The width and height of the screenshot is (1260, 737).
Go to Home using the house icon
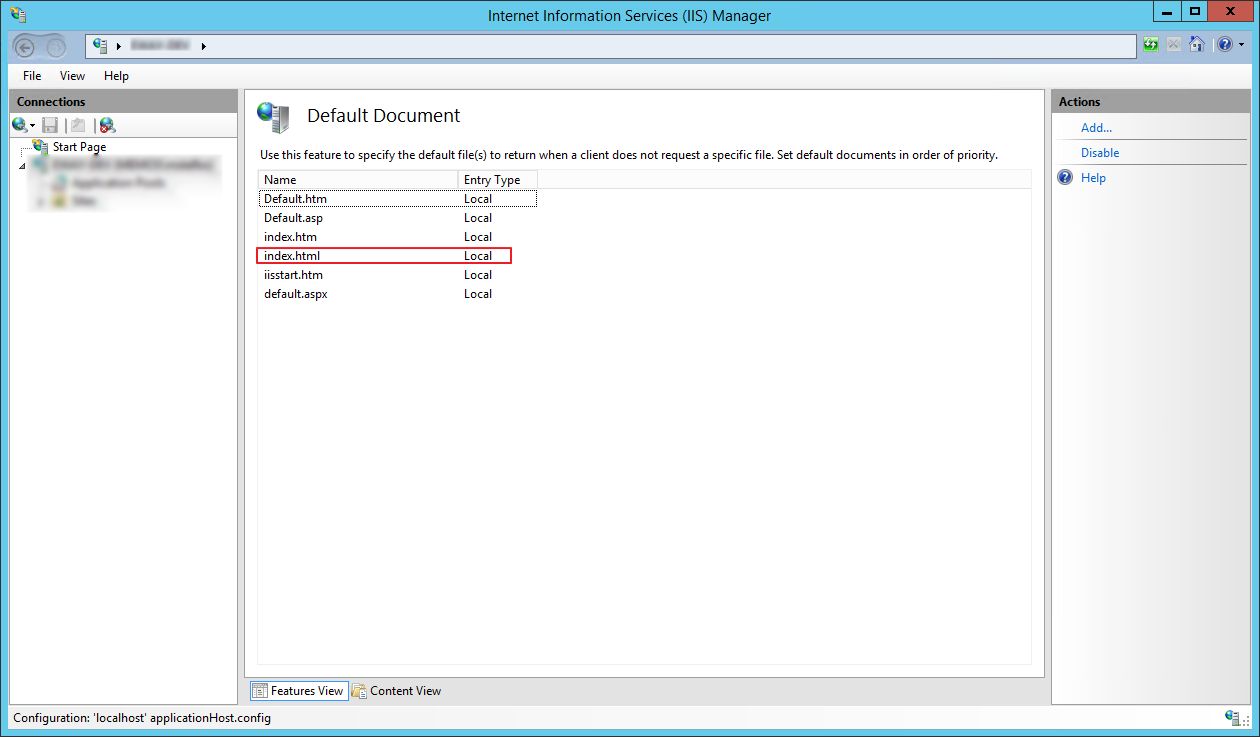click(x=1196, y=45)
